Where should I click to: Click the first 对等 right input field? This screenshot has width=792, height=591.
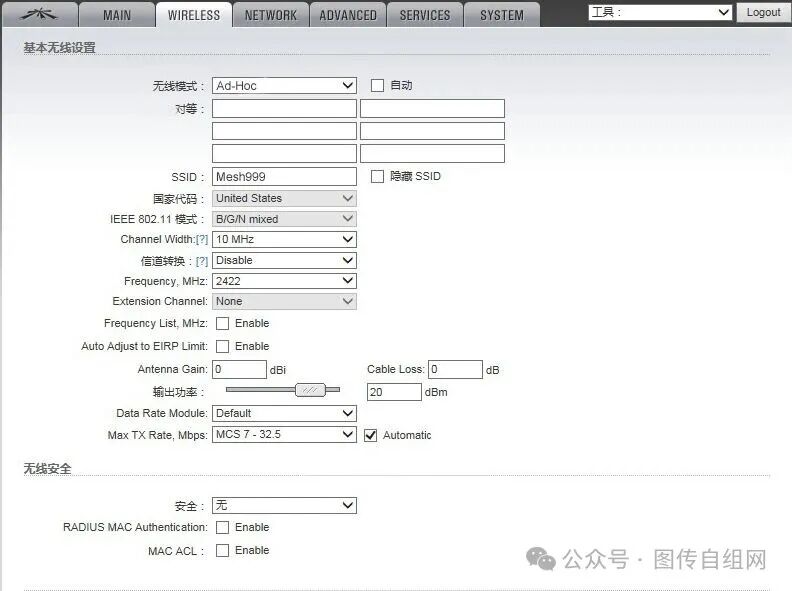(x=432, y=108)
